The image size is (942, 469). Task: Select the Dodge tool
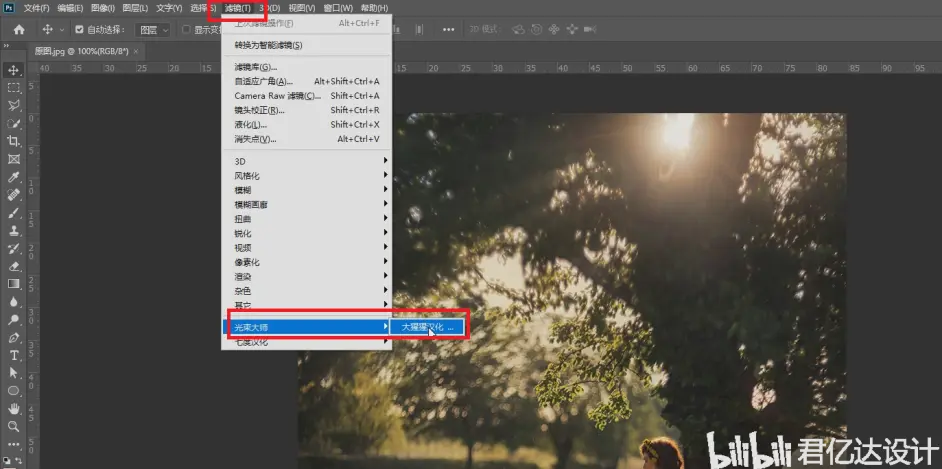click(x=13, y=319)
